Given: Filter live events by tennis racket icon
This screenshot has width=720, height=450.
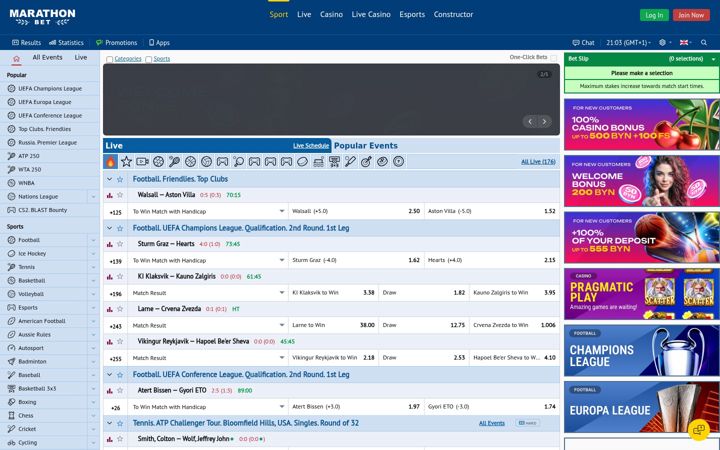Looking at the screenshot, I should pyautogui.click(x=174, y=162).
